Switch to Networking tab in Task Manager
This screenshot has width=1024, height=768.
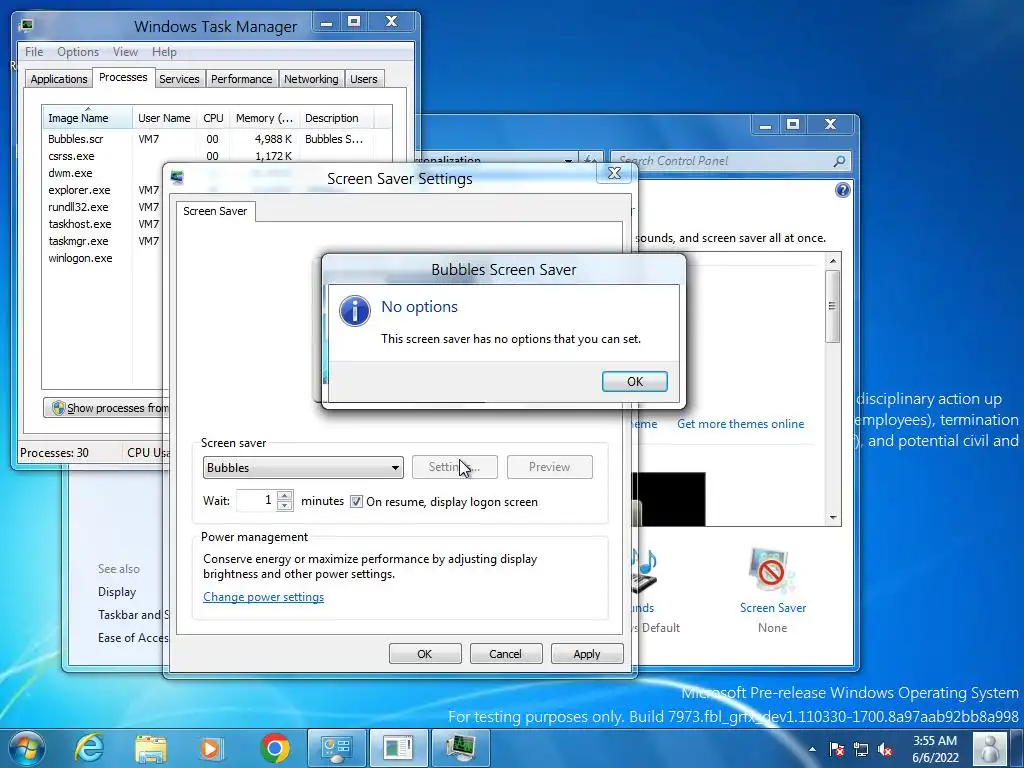click(311, 79)
